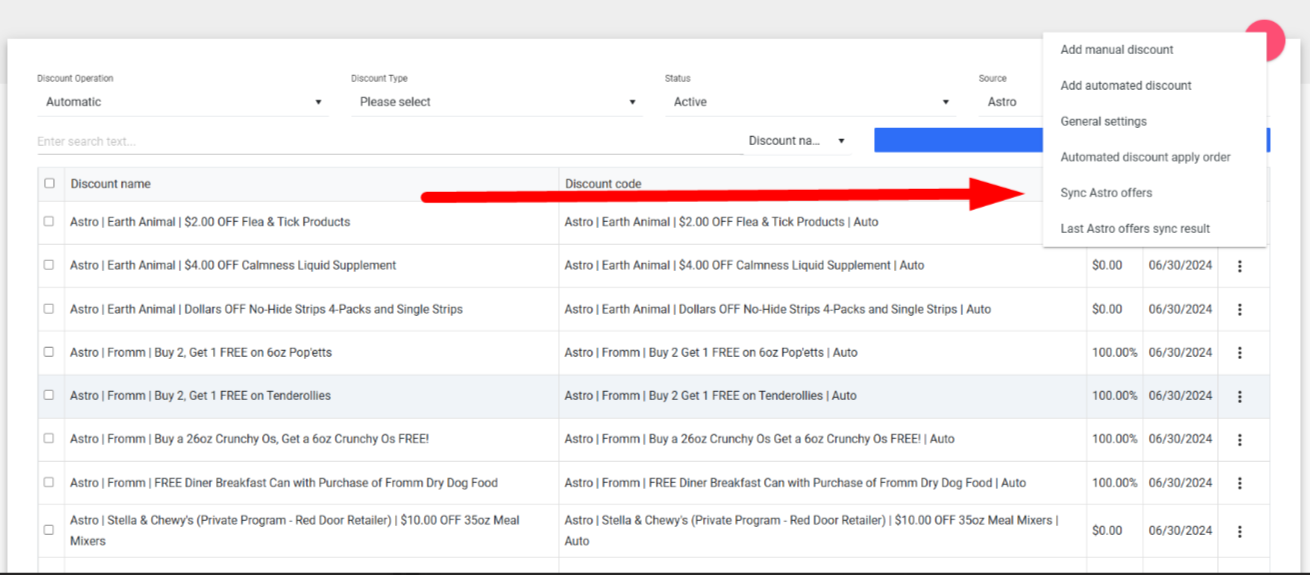Open row menu for Buy 2 Get 1 FREE Pop'etts

(x=1240, y=353)
